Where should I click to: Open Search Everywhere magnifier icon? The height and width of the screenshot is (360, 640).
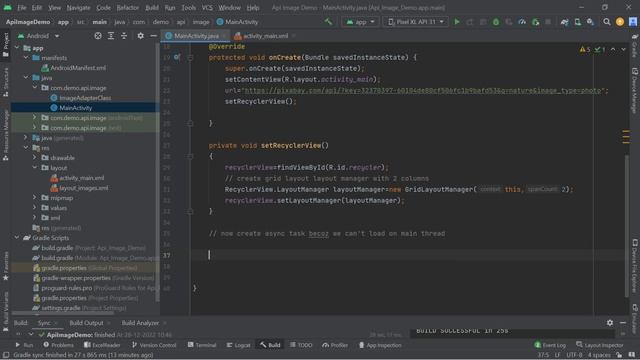[x=607, y=22]
